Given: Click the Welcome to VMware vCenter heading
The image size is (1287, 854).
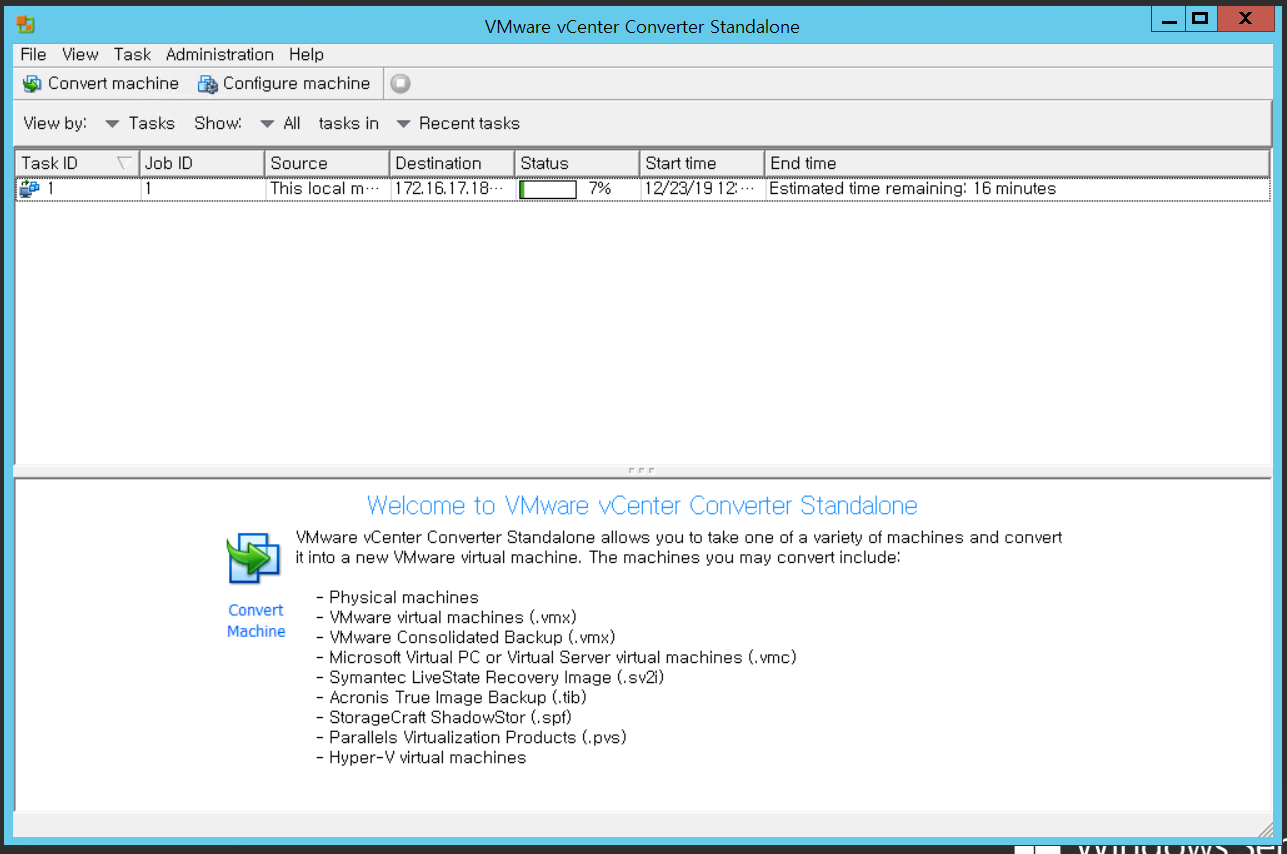Looking at the screenshot, I should click(x=642, y=506).
